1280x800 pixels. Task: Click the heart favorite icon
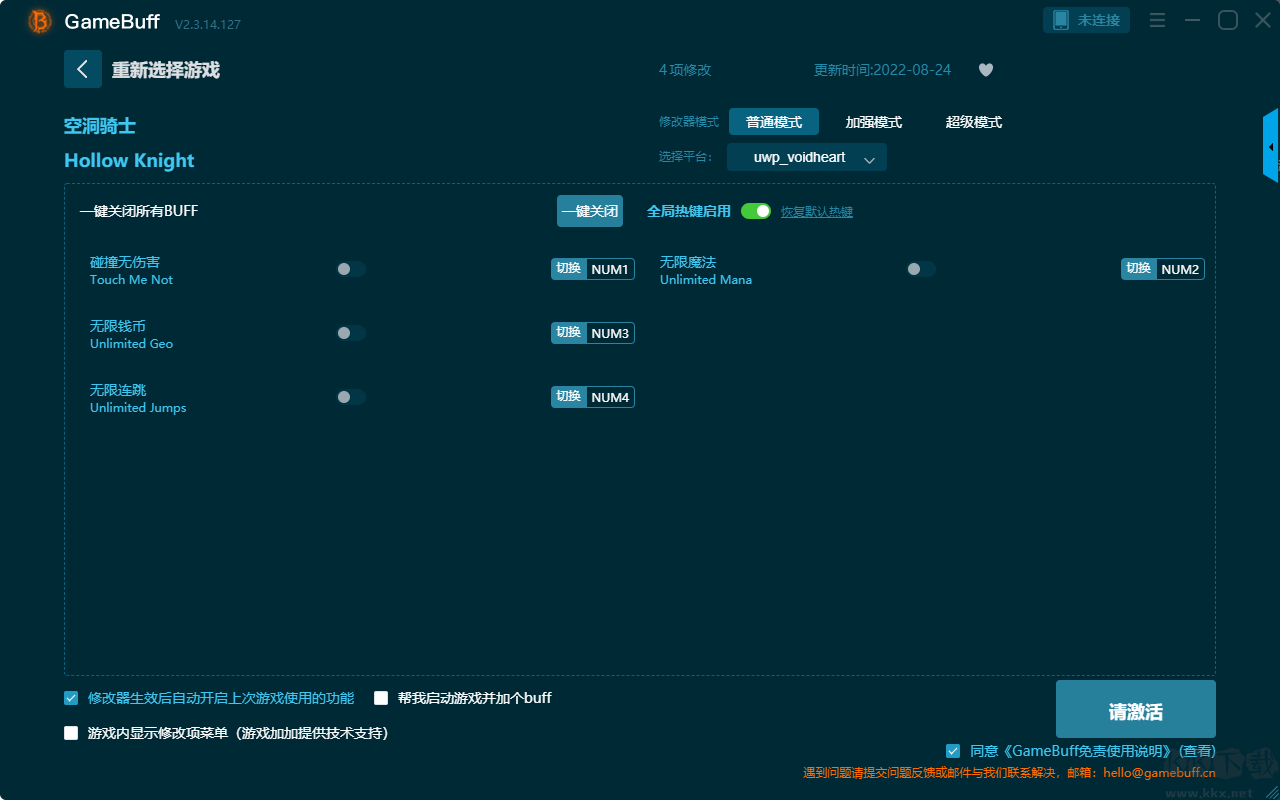click(985, 70)
